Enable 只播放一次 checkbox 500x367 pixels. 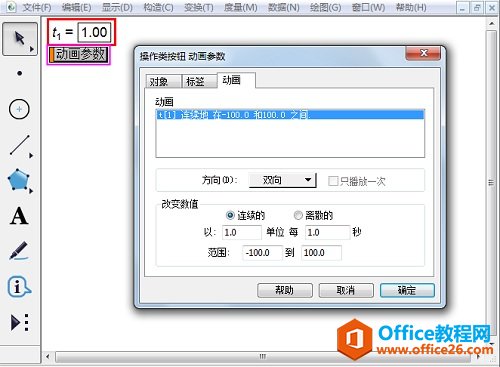pyautogui.click(x=333, y=181)
